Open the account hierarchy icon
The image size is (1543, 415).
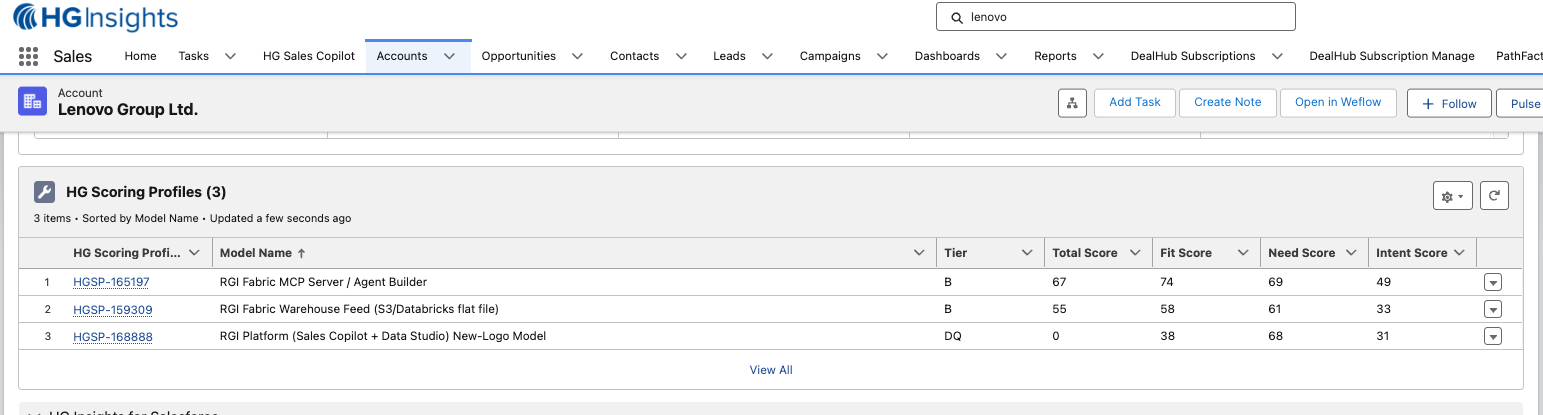1072,103
